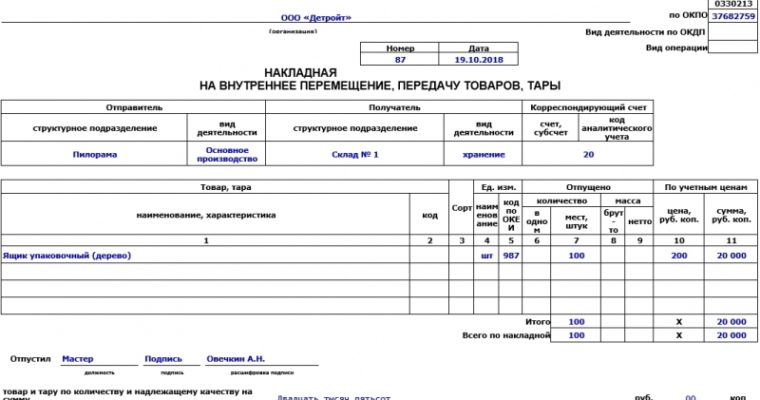Select sum 20 000 in Всего по накладной row
Screen dimensions: 760x400
[x=730, y=335]
